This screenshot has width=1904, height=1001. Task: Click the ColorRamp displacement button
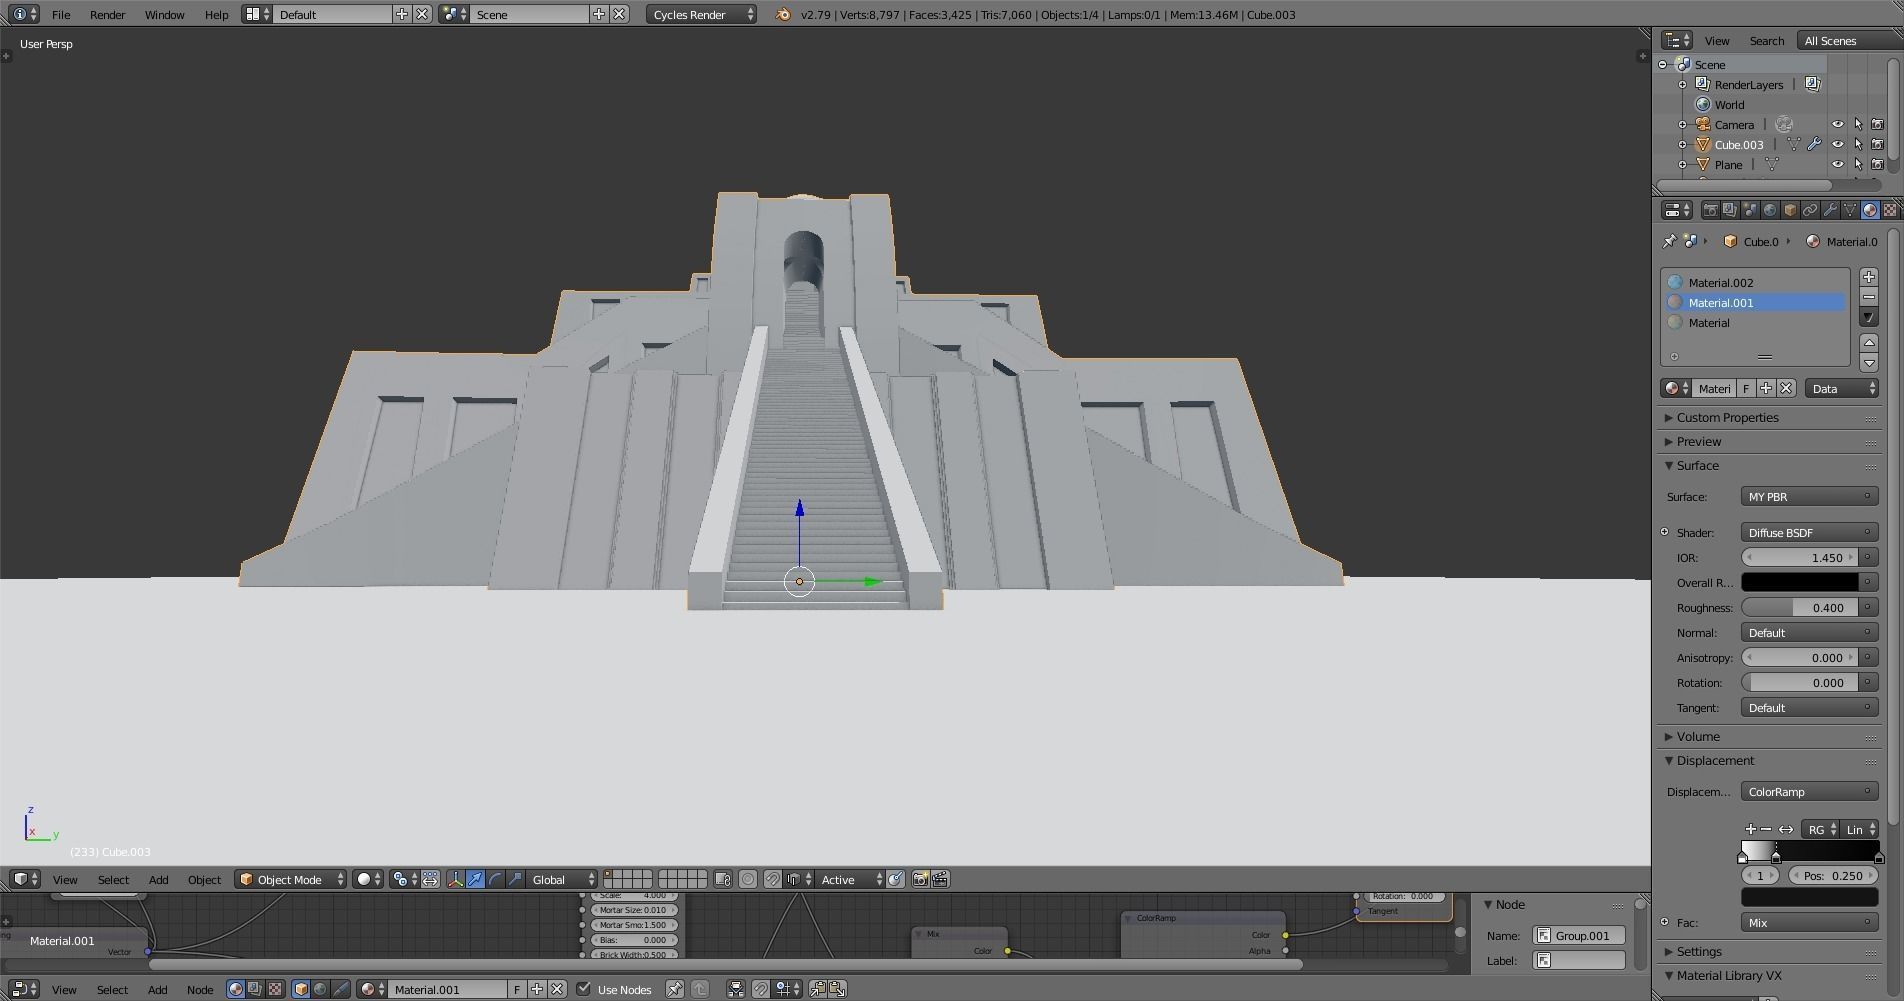point(1809,791)
